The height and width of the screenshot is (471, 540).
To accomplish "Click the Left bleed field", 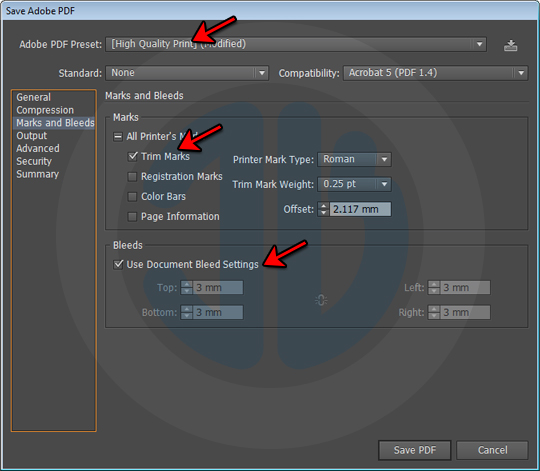I will 465,287.
